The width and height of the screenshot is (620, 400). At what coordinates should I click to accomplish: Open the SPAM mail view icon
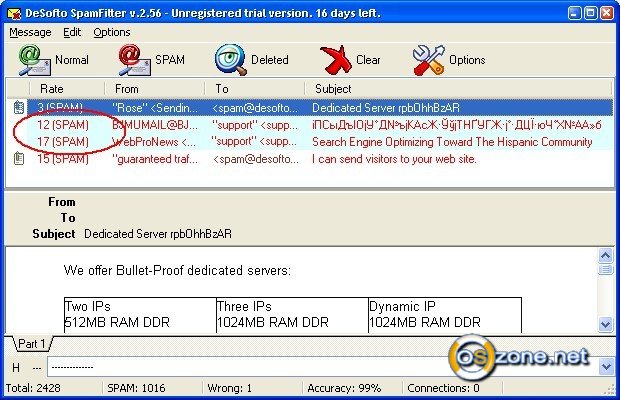(134, 60)
